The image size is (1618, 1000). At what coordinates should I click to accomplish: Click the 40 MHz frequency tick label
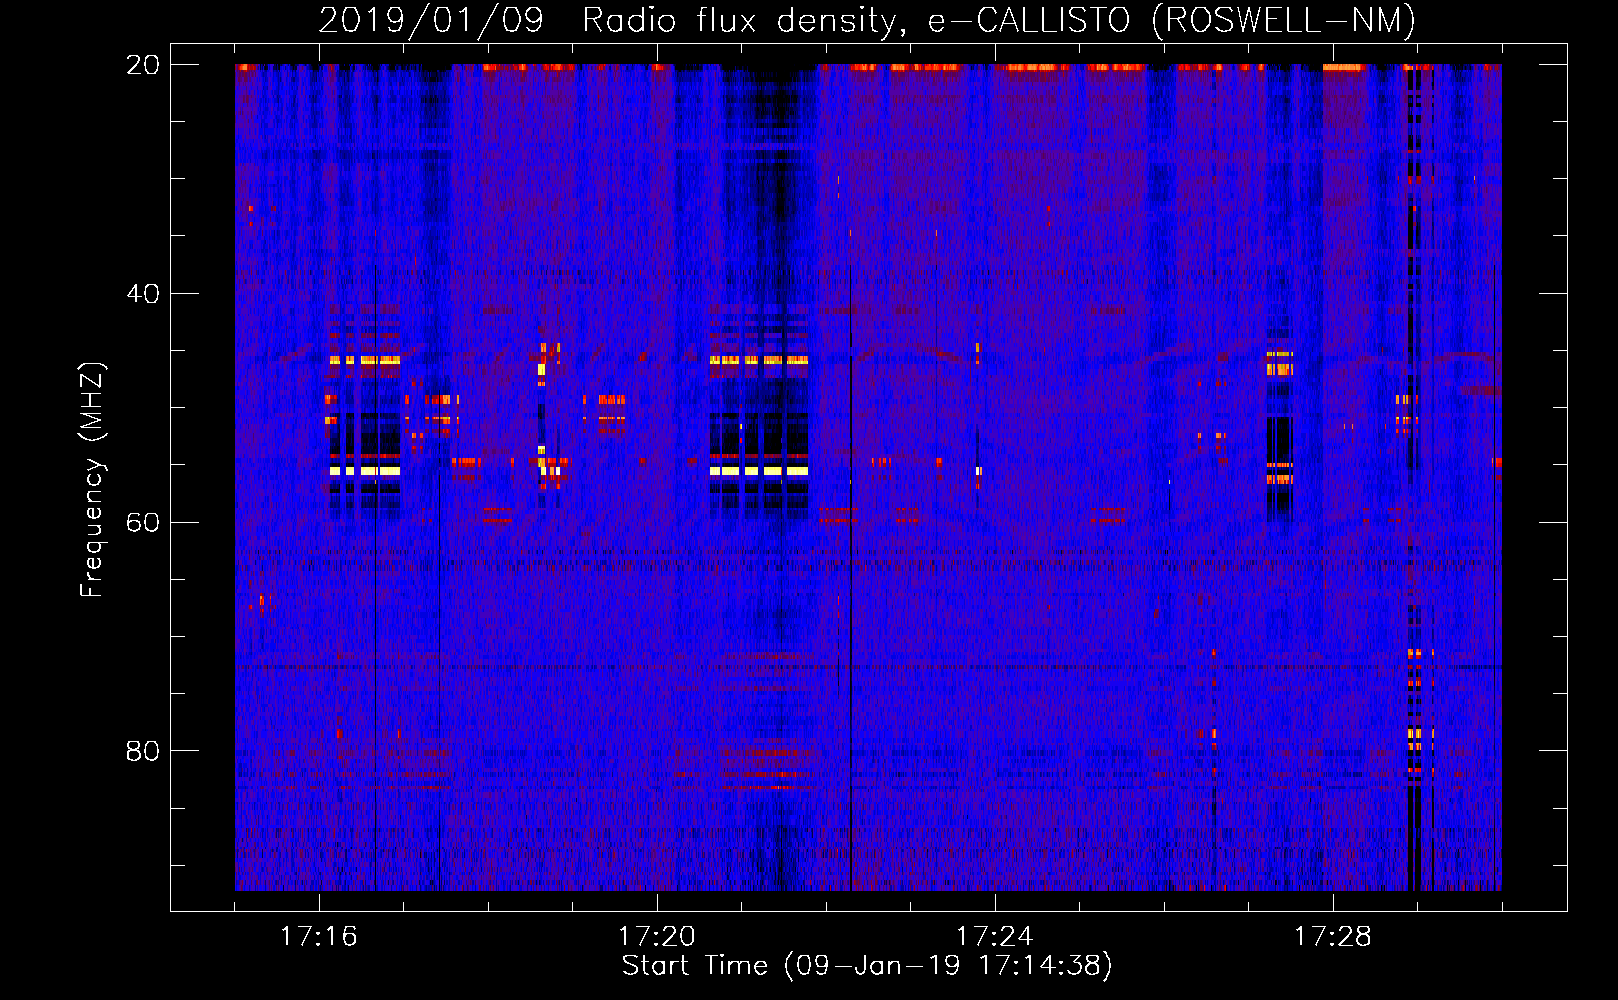[x=143, y=294]
